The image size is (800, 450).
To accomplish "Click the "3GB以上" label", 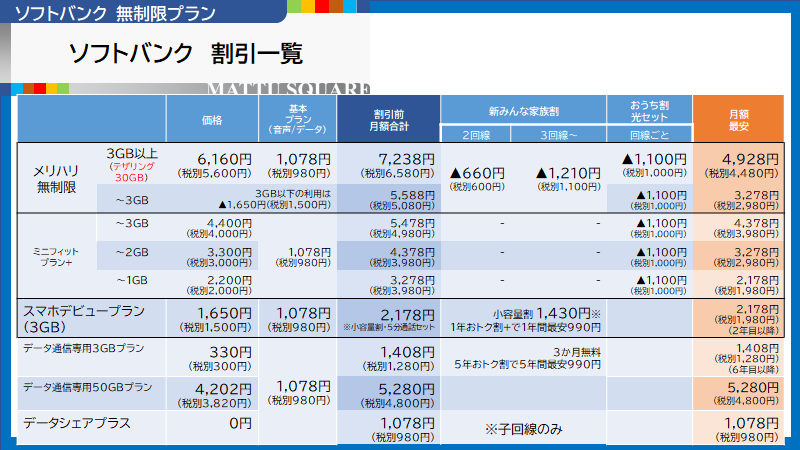I will [x=132, y=154].
